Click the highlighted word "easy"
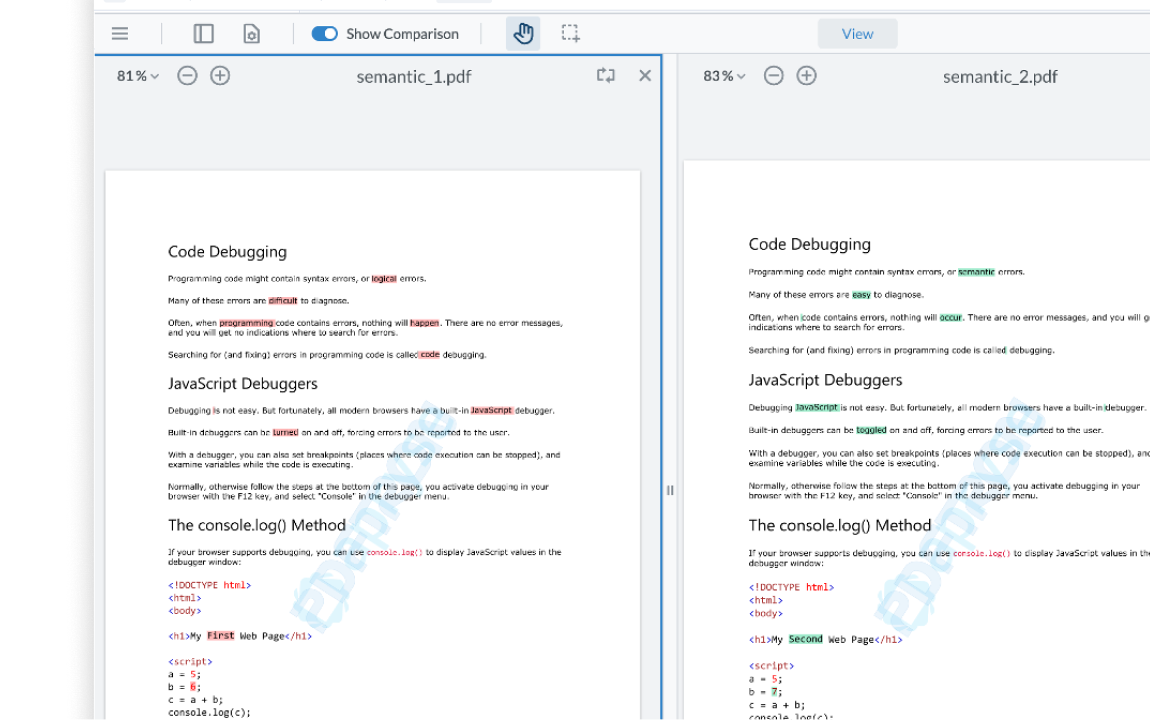 point(861,295)
